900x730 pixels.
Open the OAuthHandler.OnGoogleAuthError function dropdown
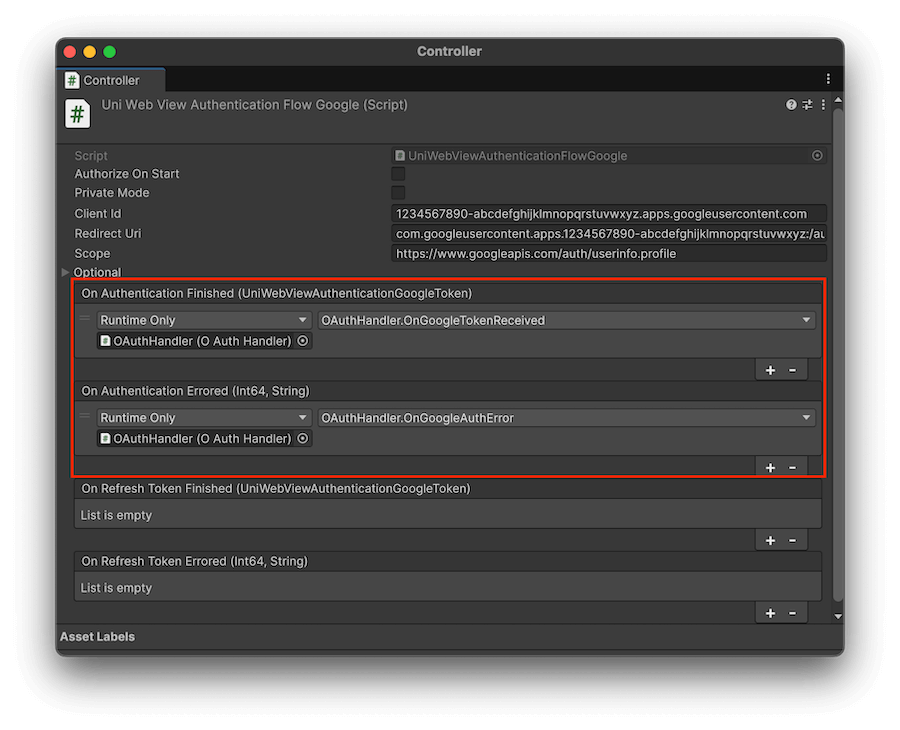coord(566,418)
